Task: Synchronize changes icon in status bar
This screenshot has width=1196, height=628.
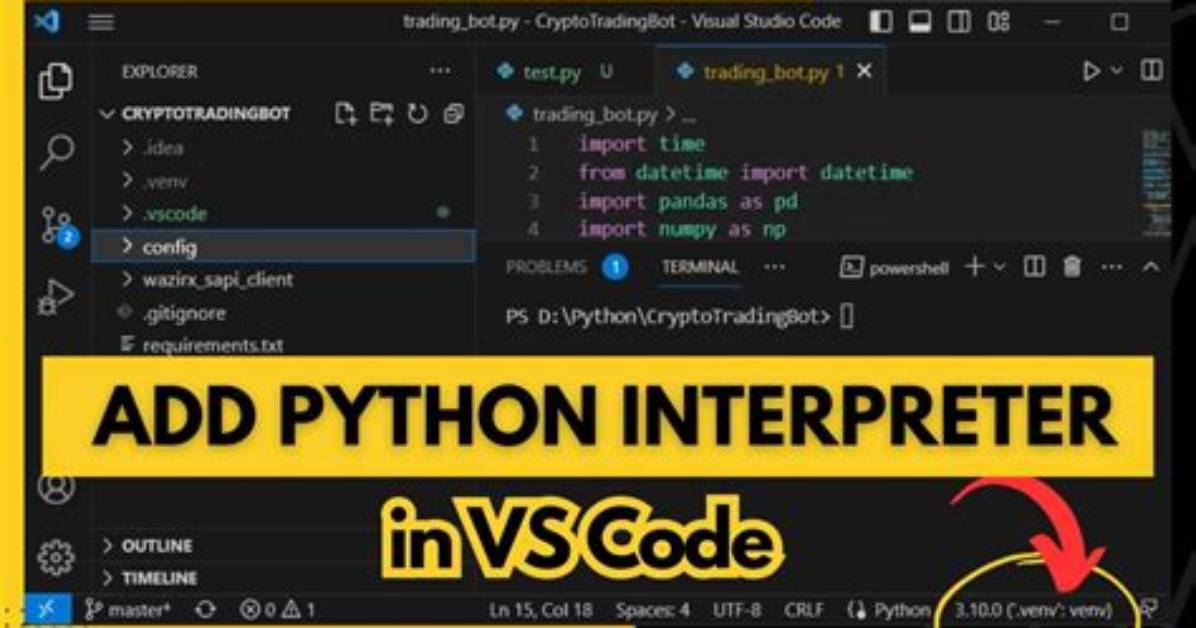Action: click(x=205, y=610)
